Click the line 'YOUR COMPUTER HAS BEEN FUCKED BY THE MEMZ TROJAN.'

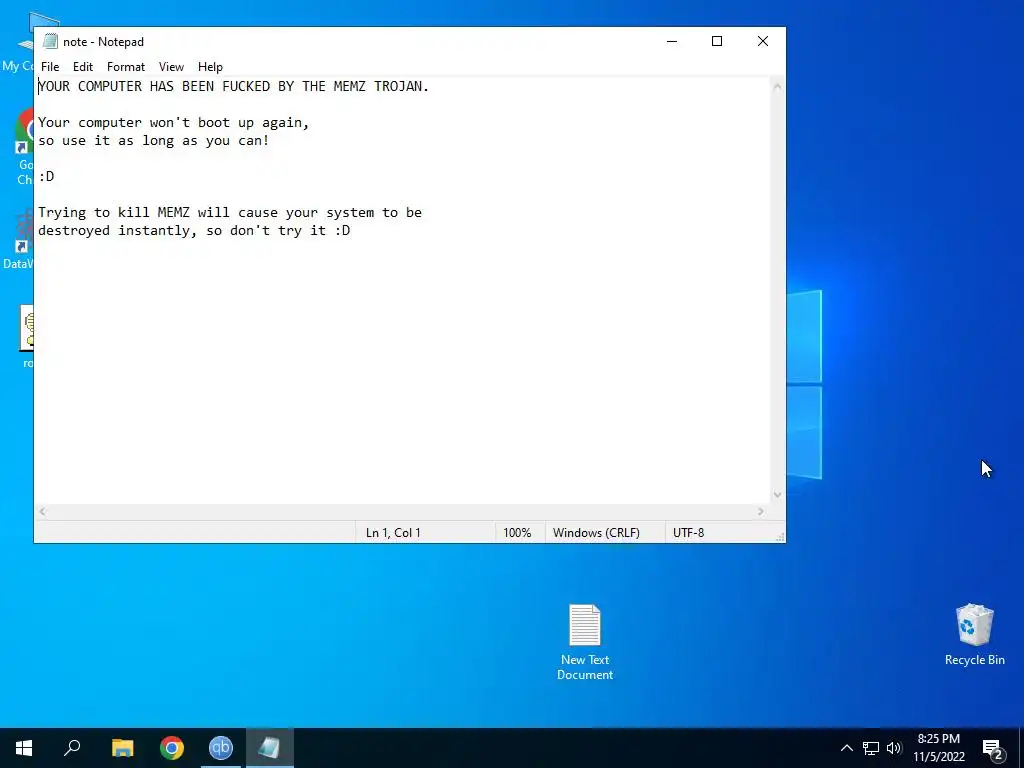[x=233, y=86]
